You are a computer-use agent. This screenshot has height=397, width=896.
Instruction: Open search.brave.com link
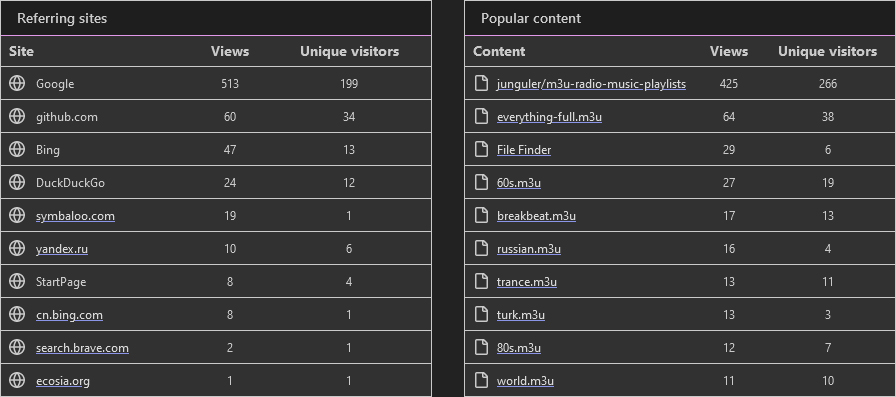coord(82,348)
